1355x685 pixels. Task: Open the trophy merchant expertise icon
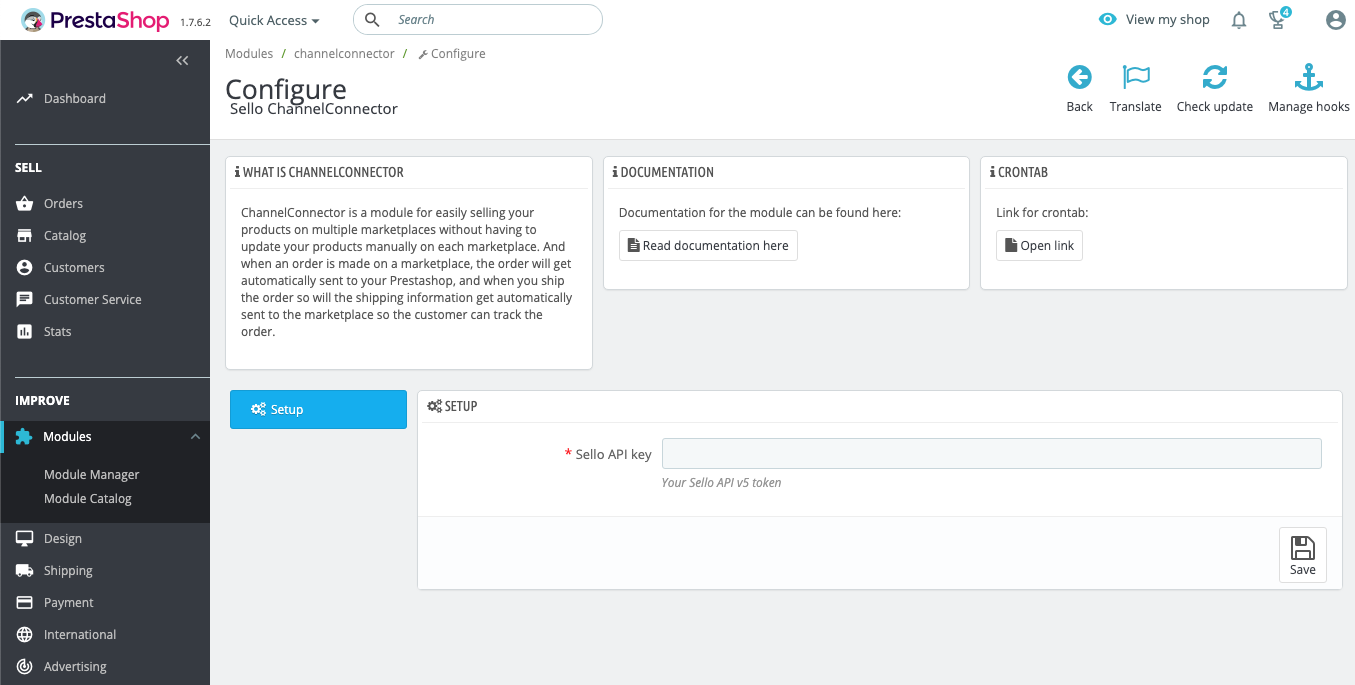click(1279, 19)
